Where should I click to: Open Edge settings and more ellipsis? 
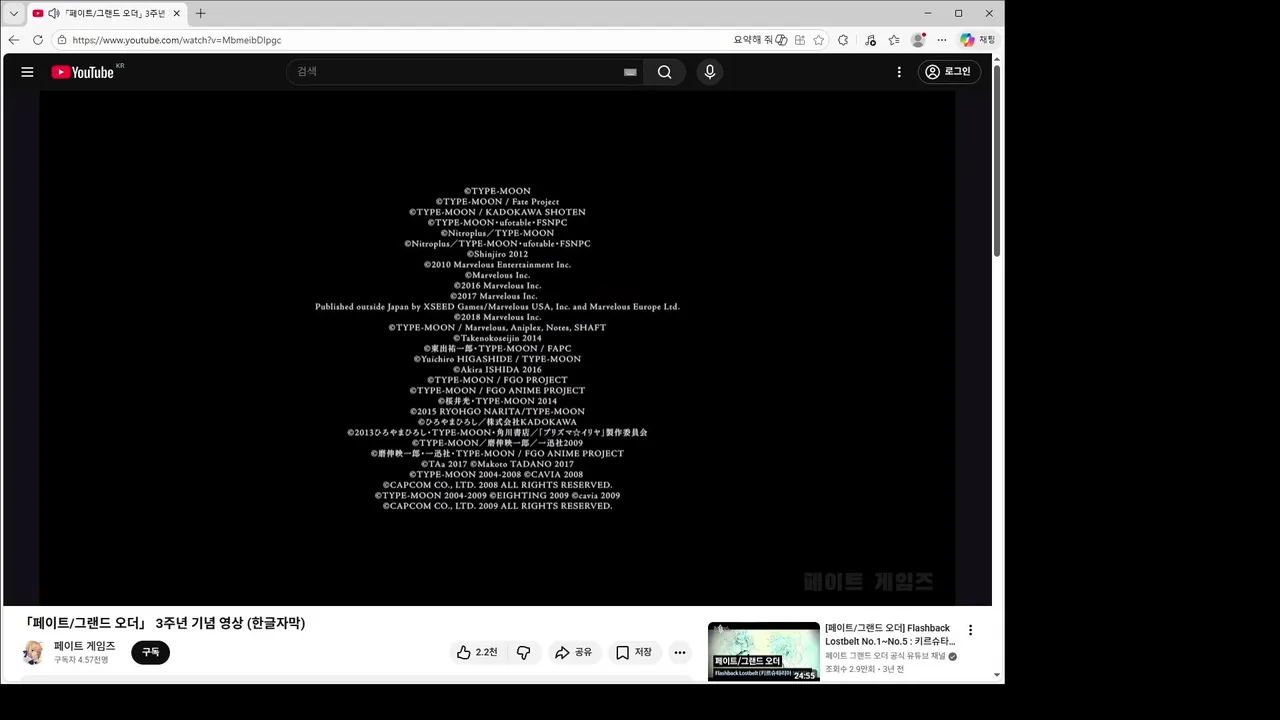point(941,40)
